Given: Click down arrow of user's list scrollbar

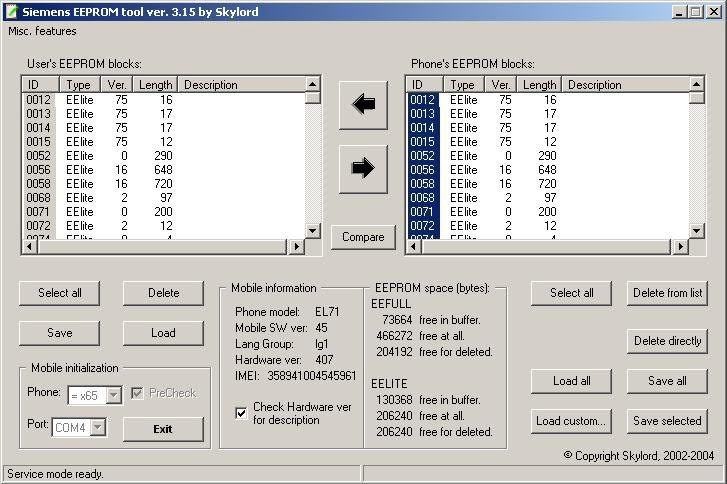Looking at the screenshot, I should pos(313,230).
